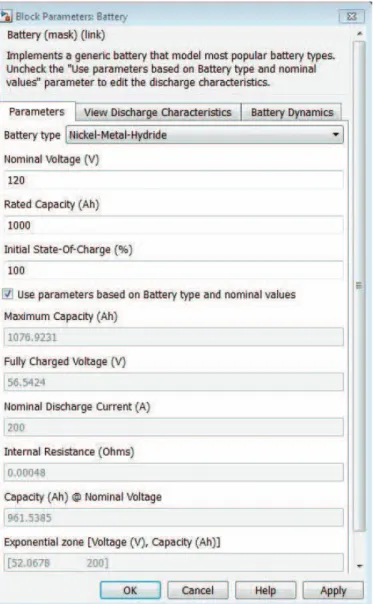Click the Help button
This screenshot has height=604, width=373.
tap(265, 590)
